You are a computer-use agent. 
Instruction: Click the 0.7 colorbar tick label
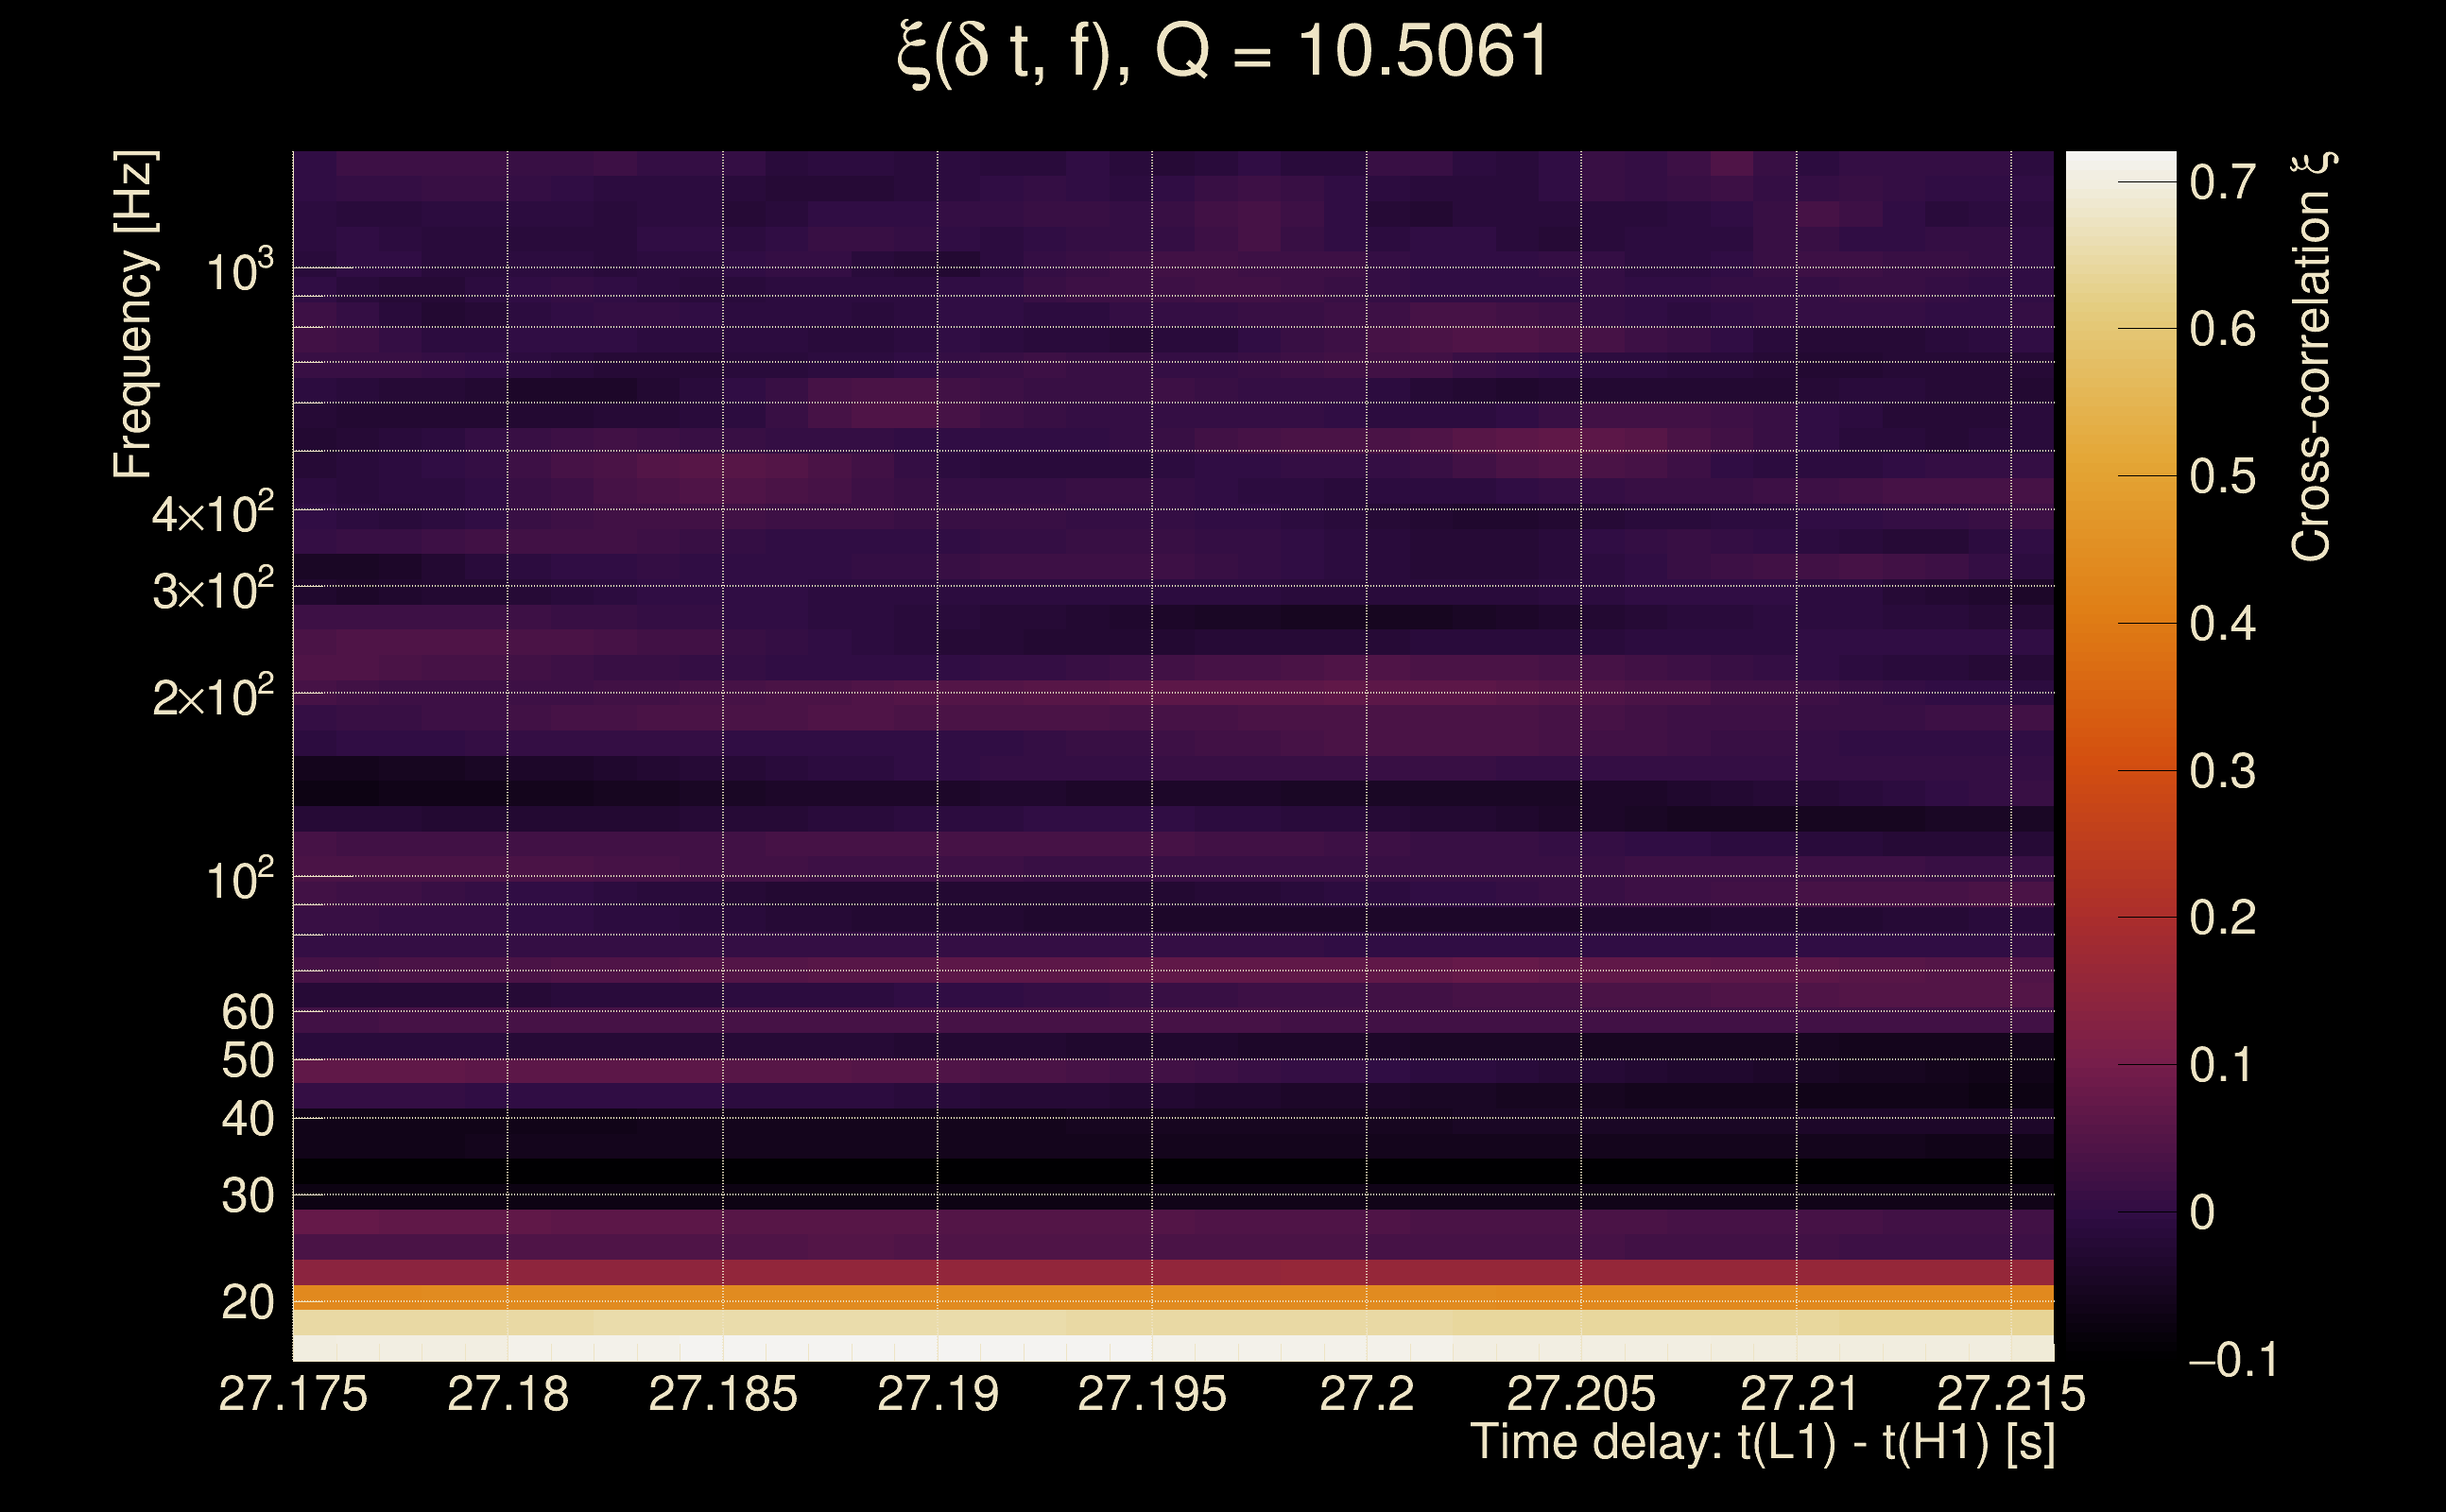tap(2222, 182)
